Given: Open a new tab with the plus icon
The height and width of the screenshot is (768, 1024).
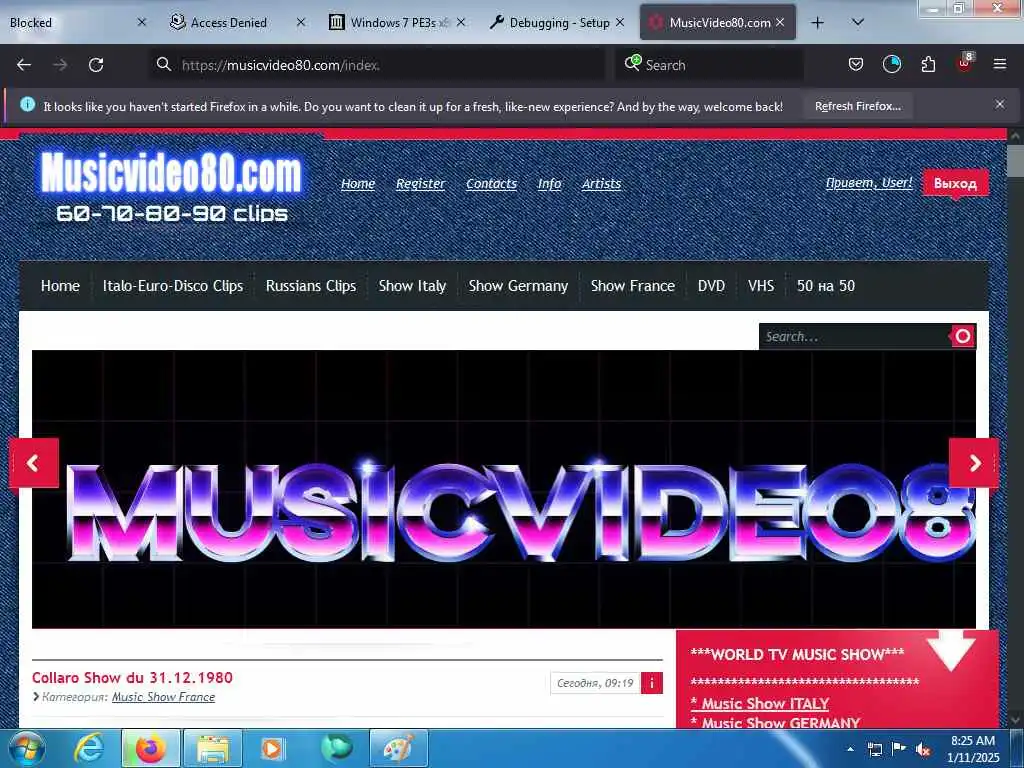Looking at the screenshot, I should click(x=817, y=23).
